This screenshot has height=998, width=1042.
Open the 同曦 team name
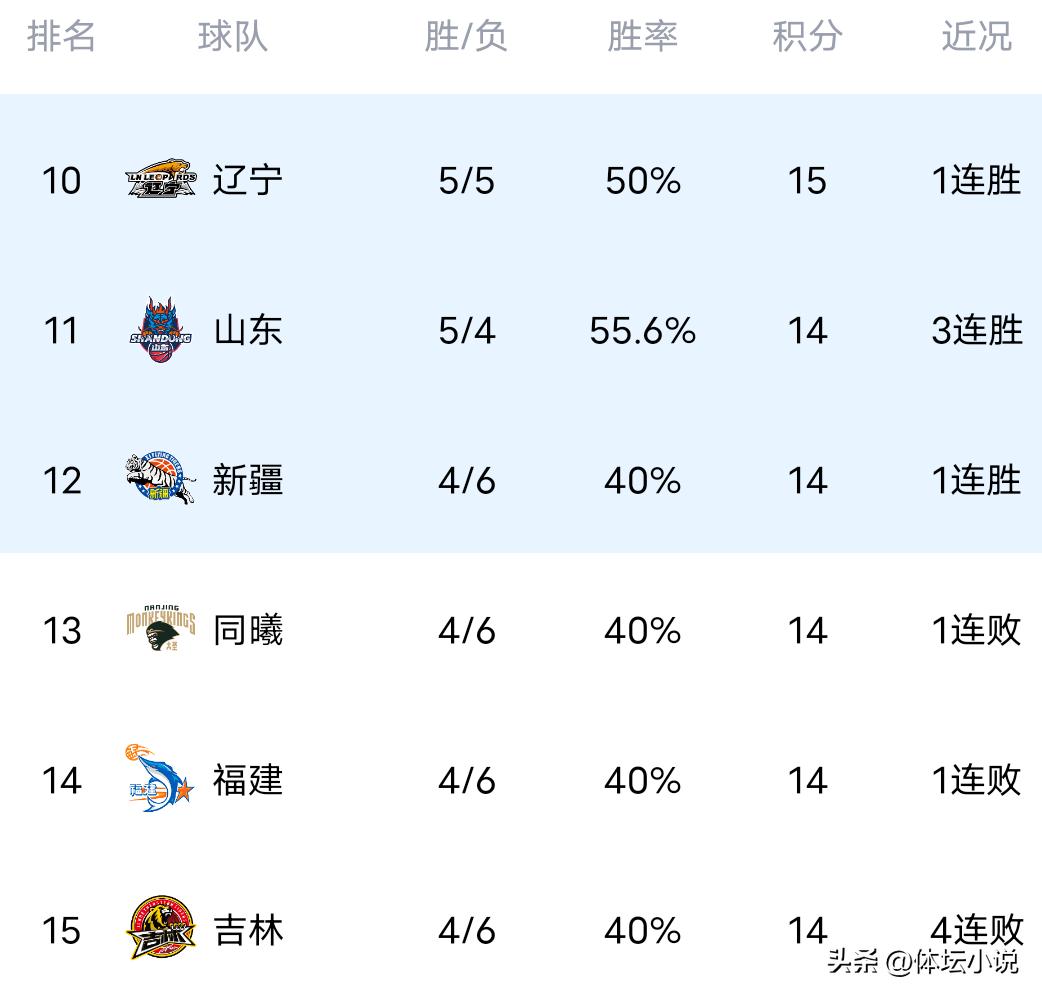coord(248,630)
